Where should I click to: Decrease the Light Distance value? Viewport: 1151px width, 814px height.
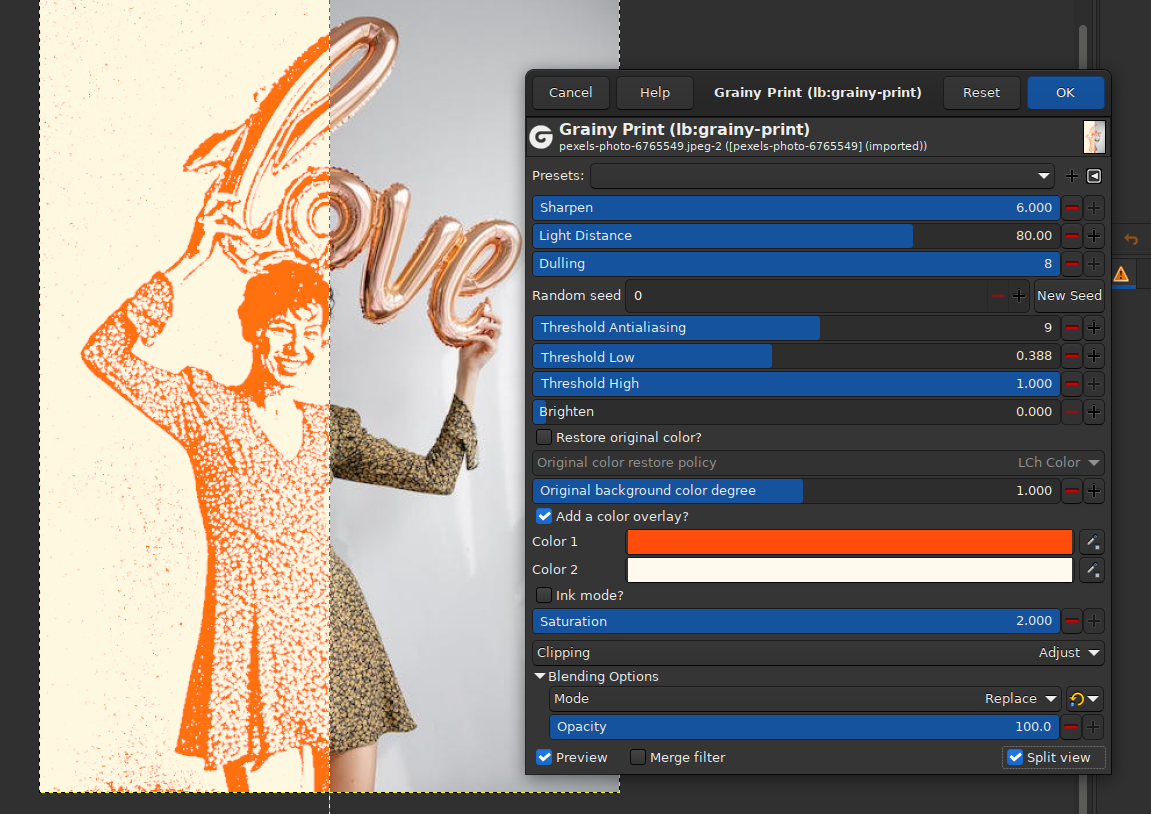click(x=1072, y=236)
